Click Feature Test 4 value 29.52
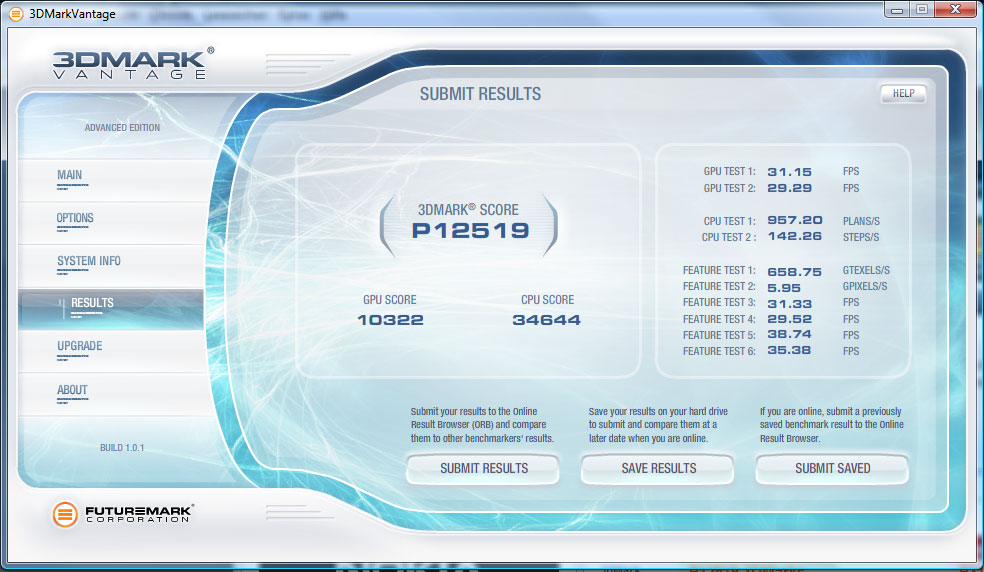The width and height of the screenshot is (984, 572). [x=789, y=319]
